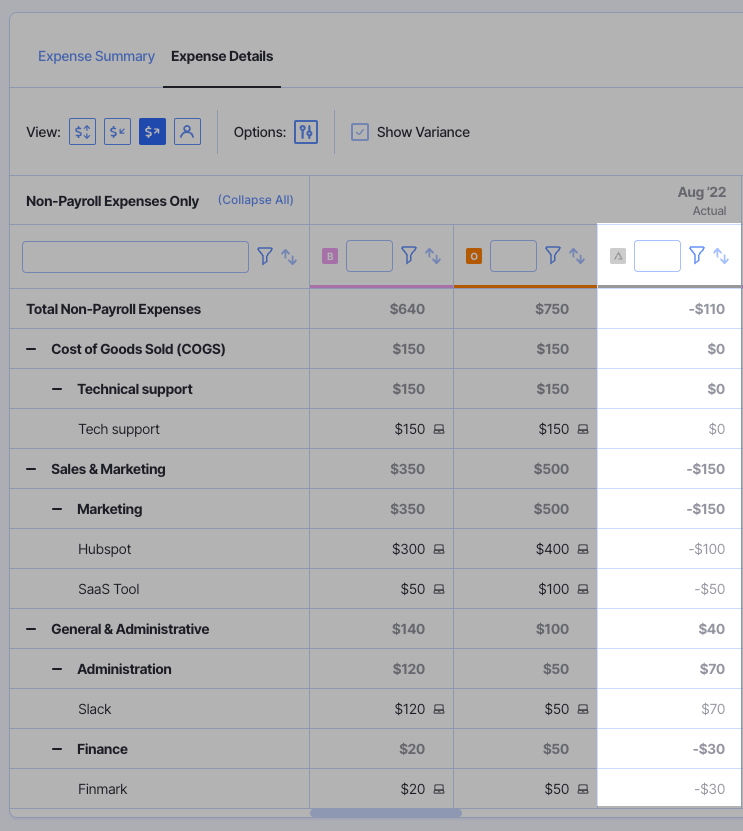
Task: Uncheck the Show Variance checkbox
Action: 359,131
